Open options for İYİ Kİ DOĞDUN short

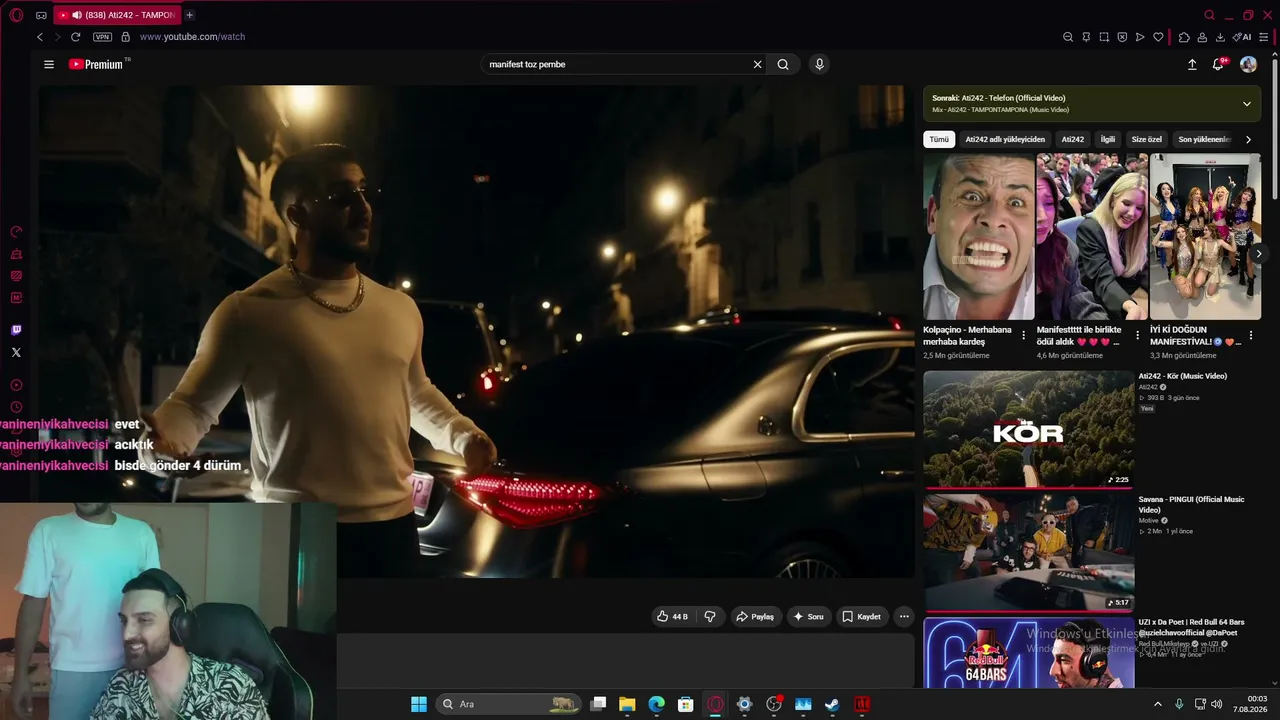1250,335
